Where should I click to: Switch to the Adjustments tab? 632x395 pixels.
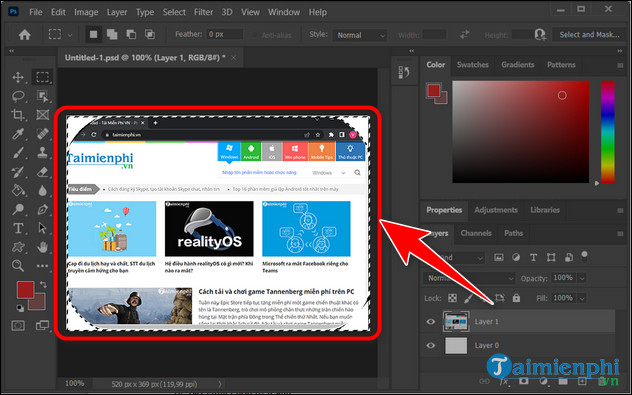coord(495,210)
